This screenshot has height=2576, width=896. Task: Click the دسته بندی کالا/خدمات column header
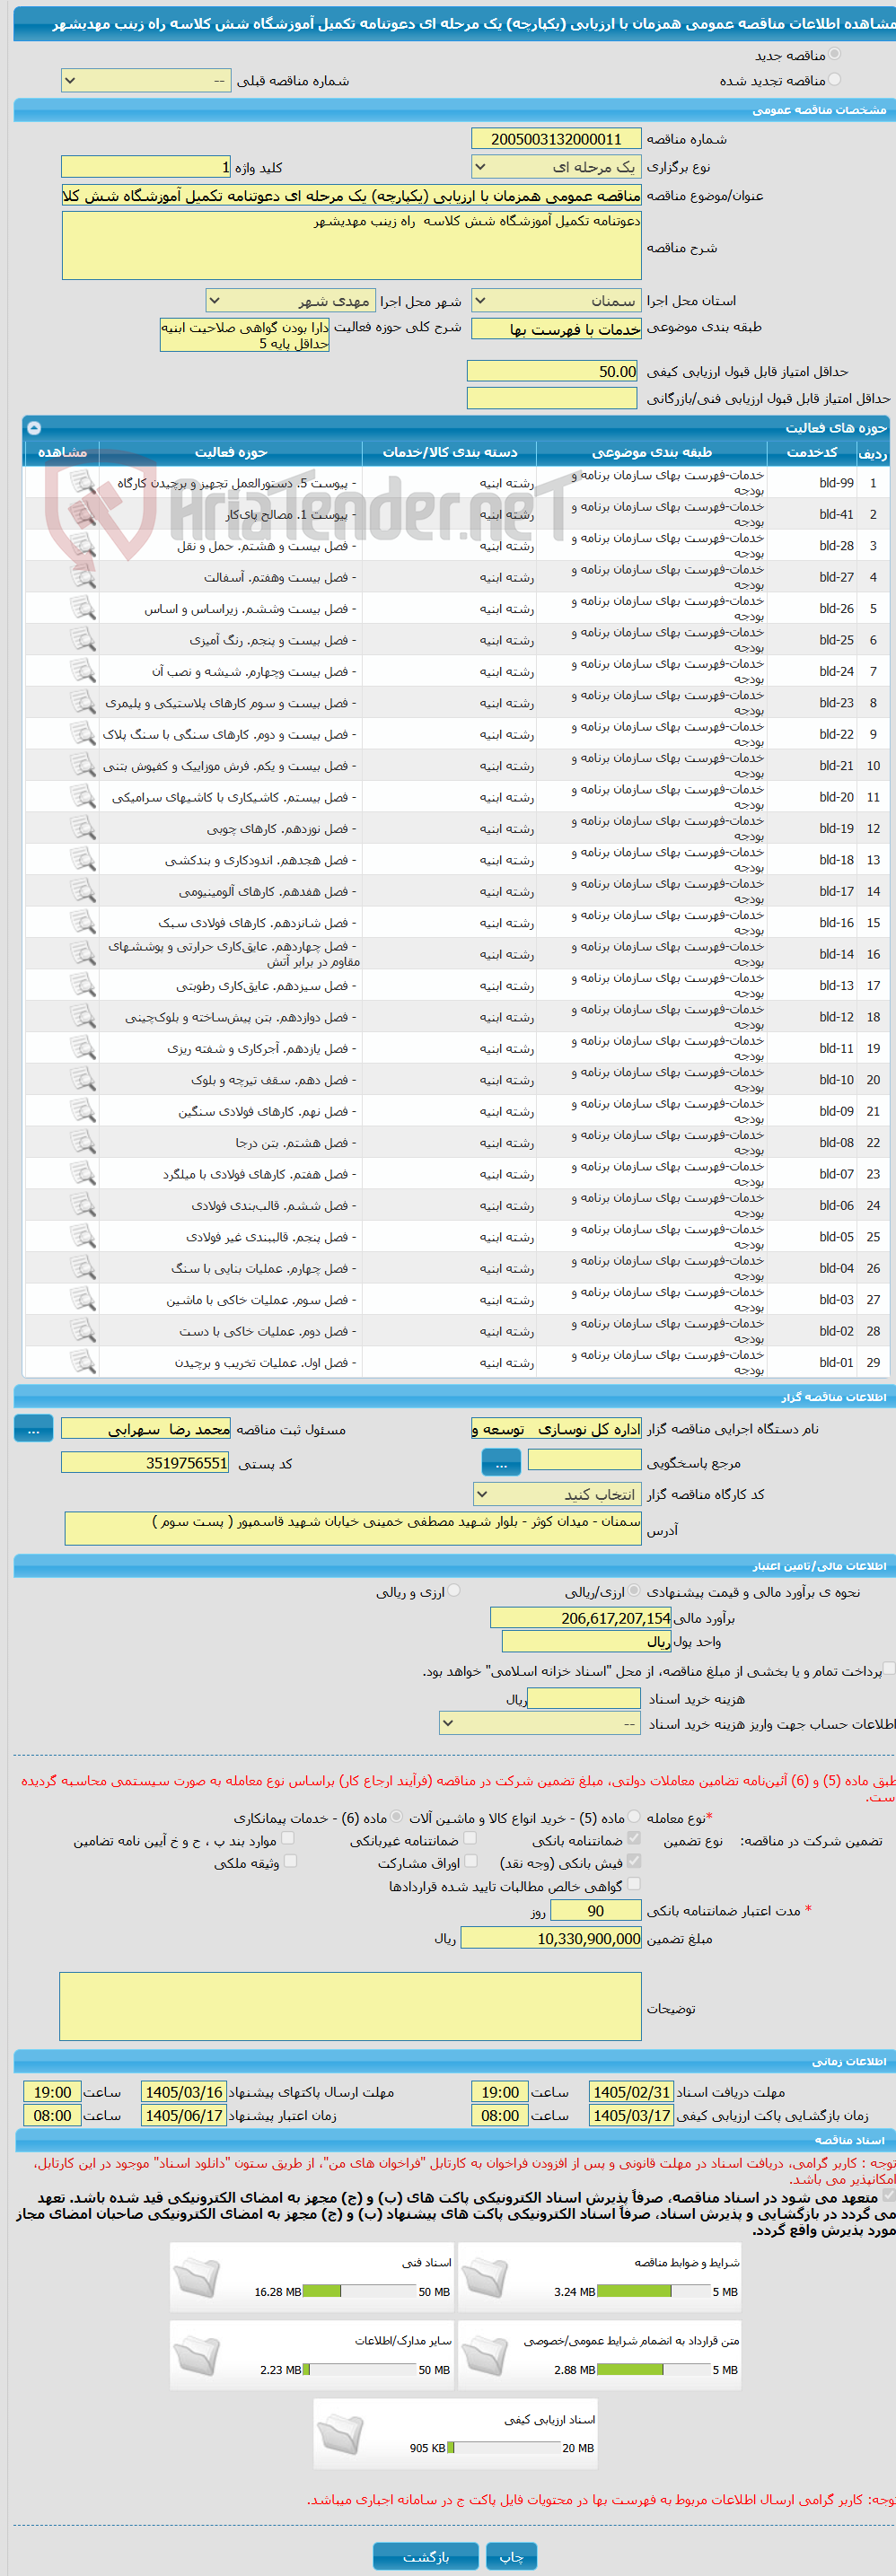click(450, 452)
